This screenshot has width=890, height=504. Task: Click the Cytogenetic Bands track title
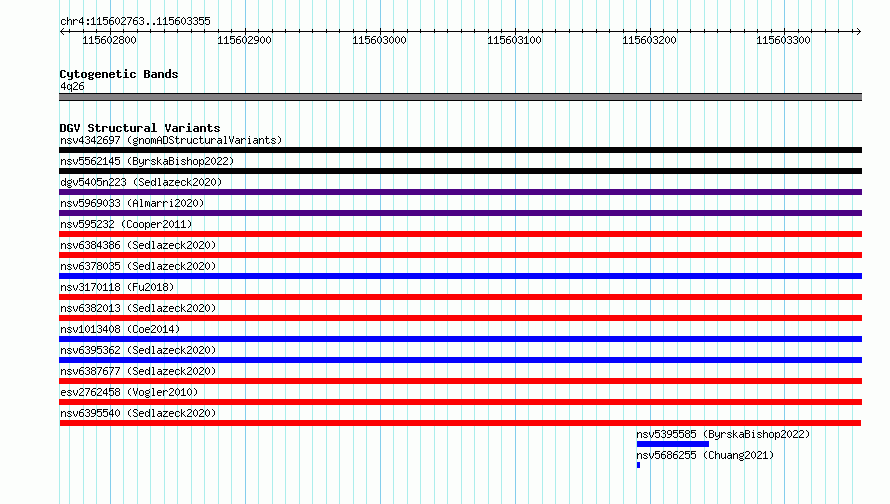pos(119,74)
